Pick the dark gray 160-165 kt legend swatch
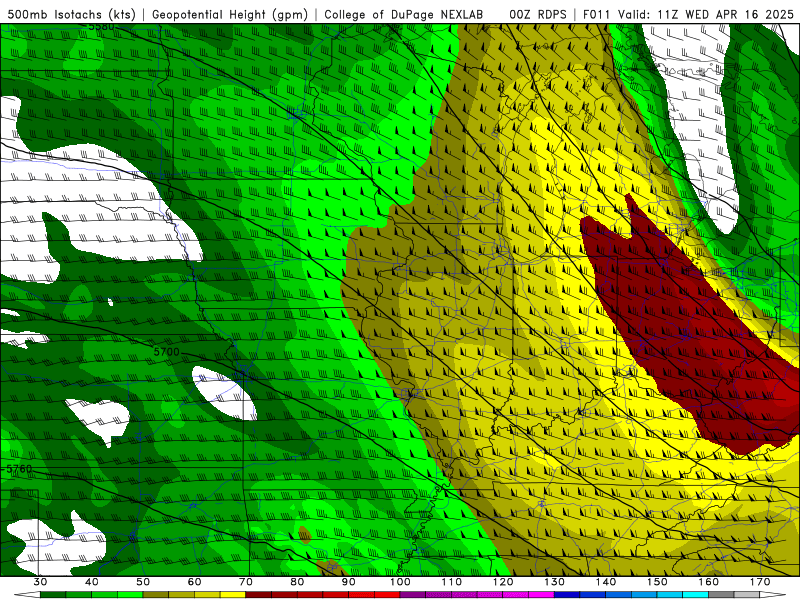The height and width of the screenshot is (600, 800). [721, 595]
